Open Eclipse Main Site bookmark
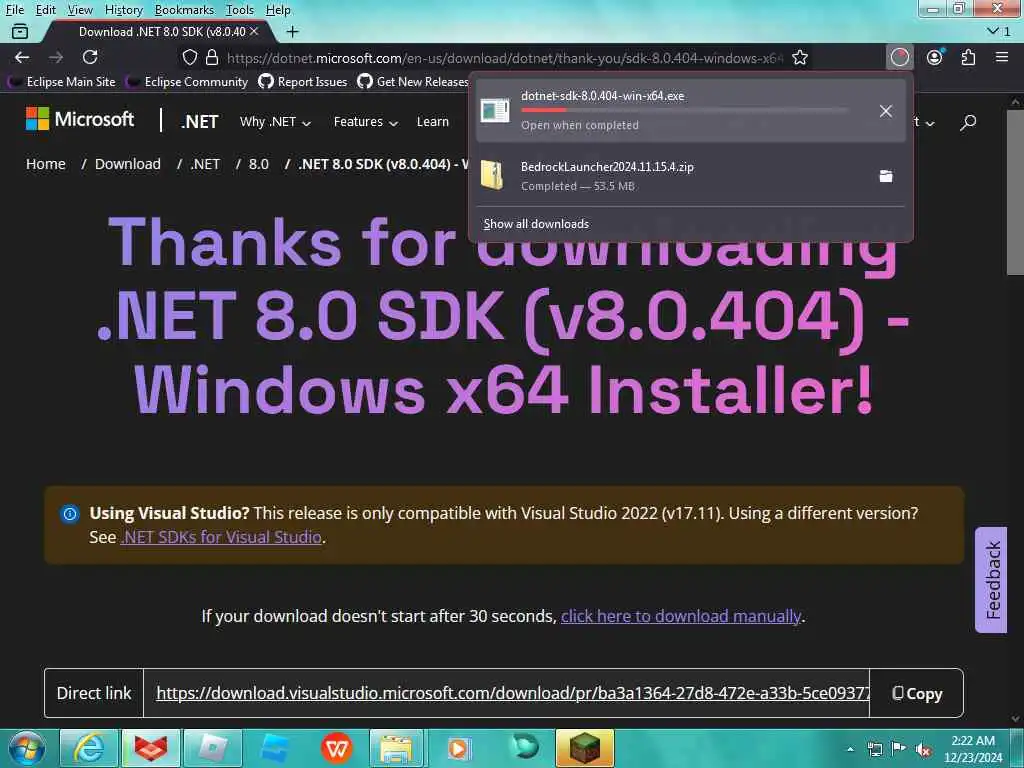This screenshot has width=1024, height=768. [61, 82]
